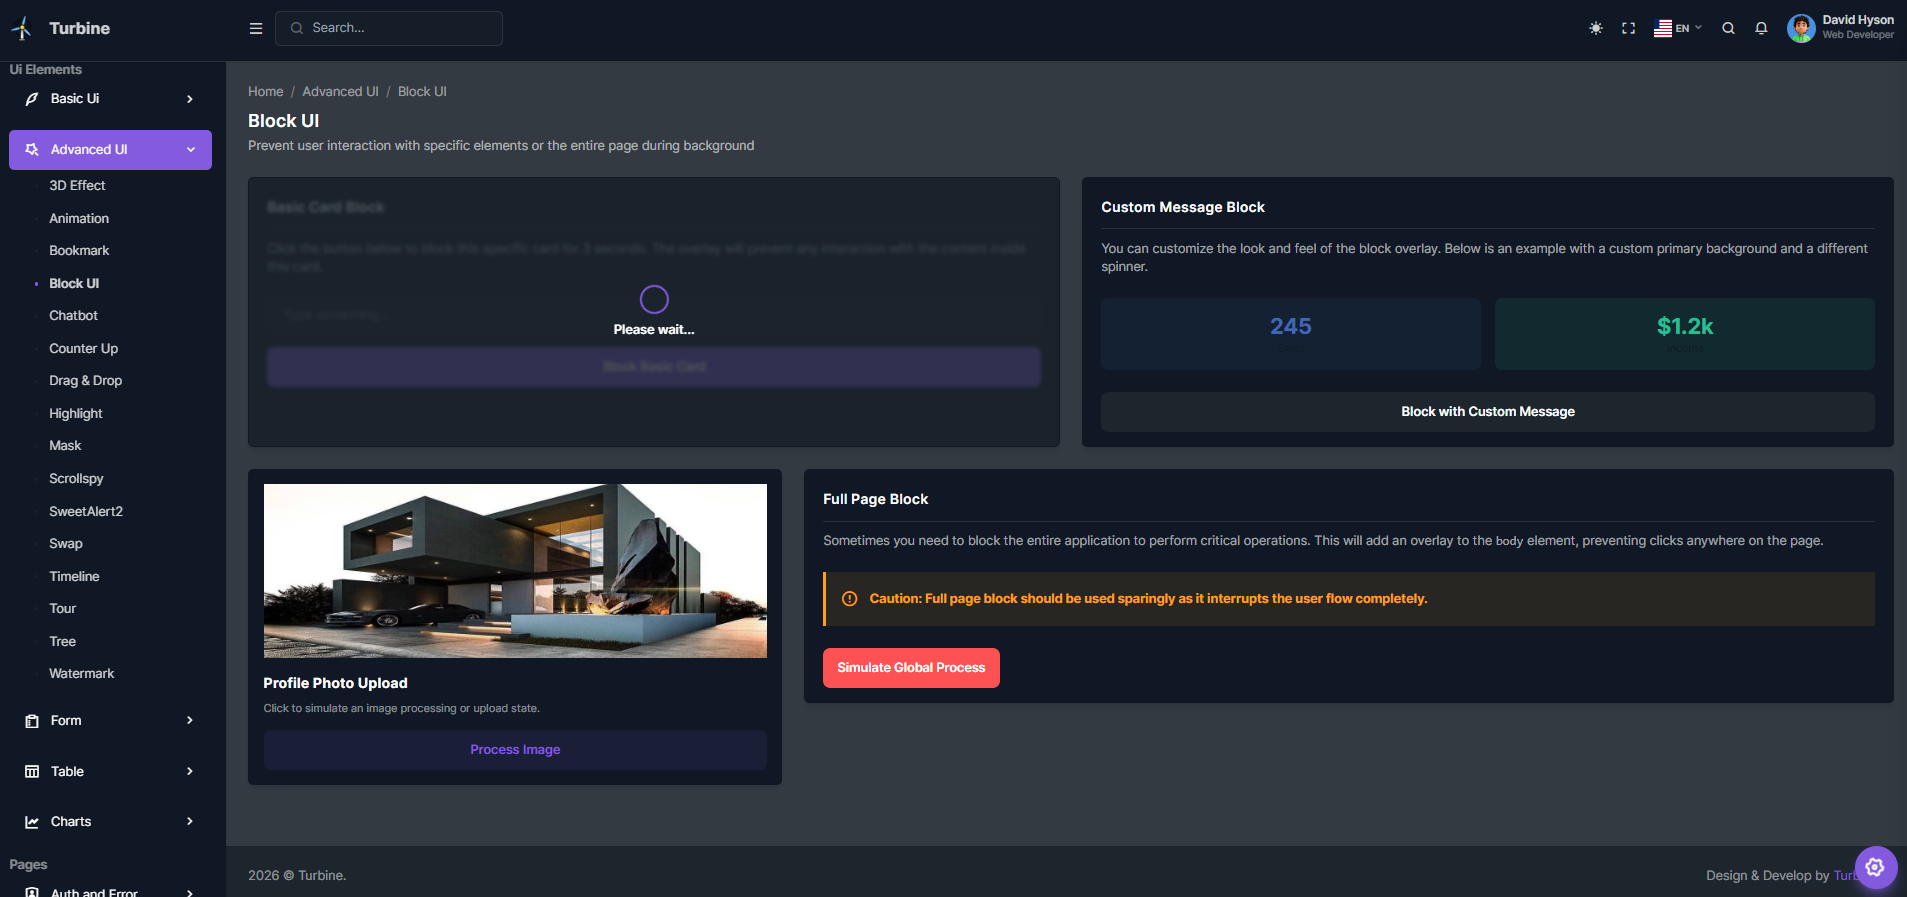Image resolution: width=1907 pixels, height=897 pixels.
Task: Click the blurred Block Basic Card button
Action: [x=654, y=367]
